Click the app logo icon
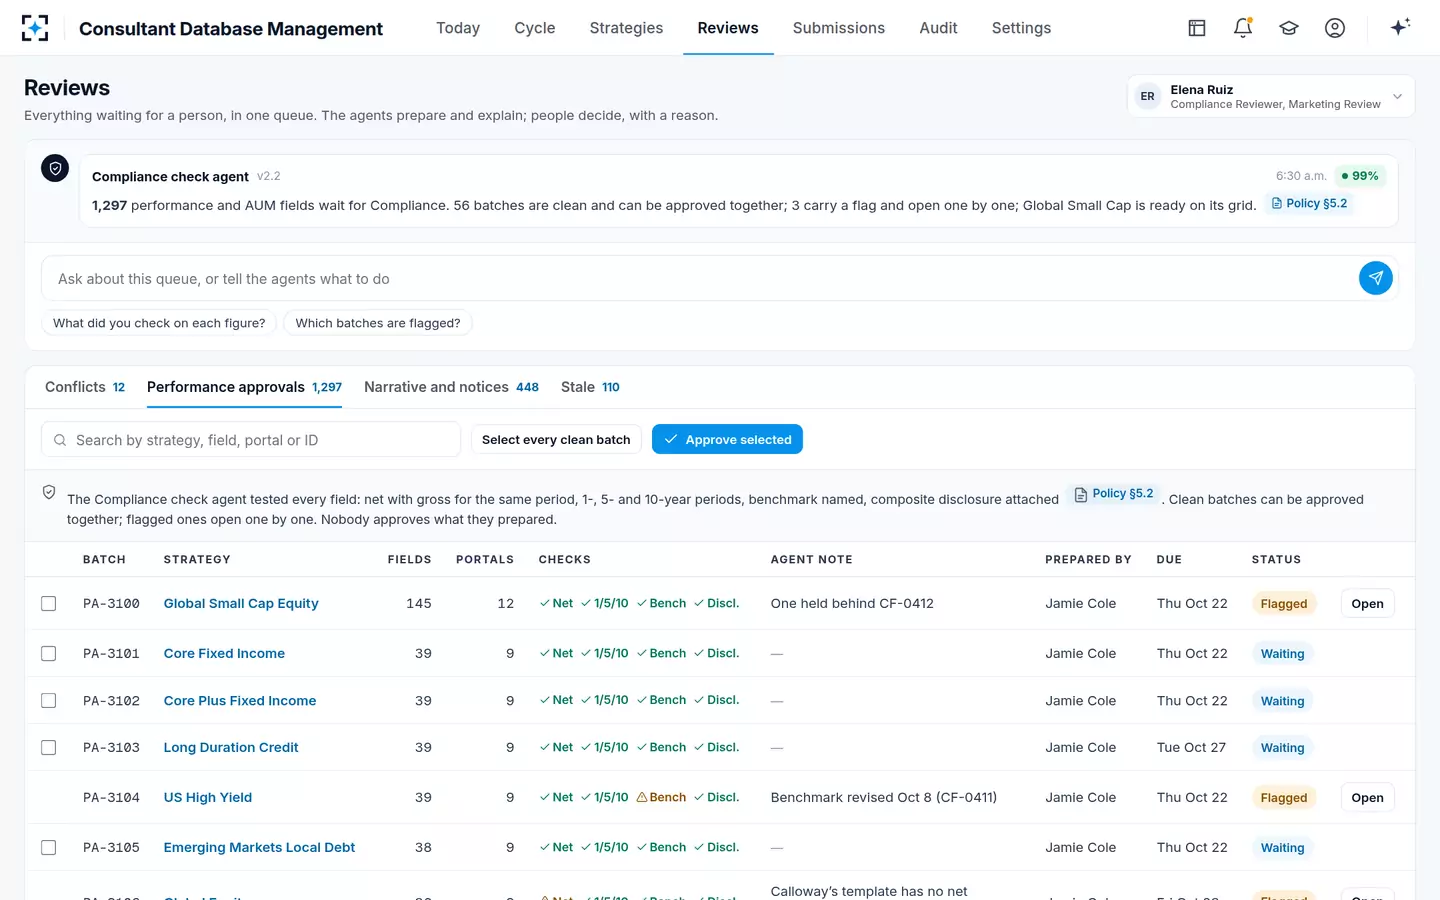This screenshot has height=900, width=1440. click(x=35, y=28)
